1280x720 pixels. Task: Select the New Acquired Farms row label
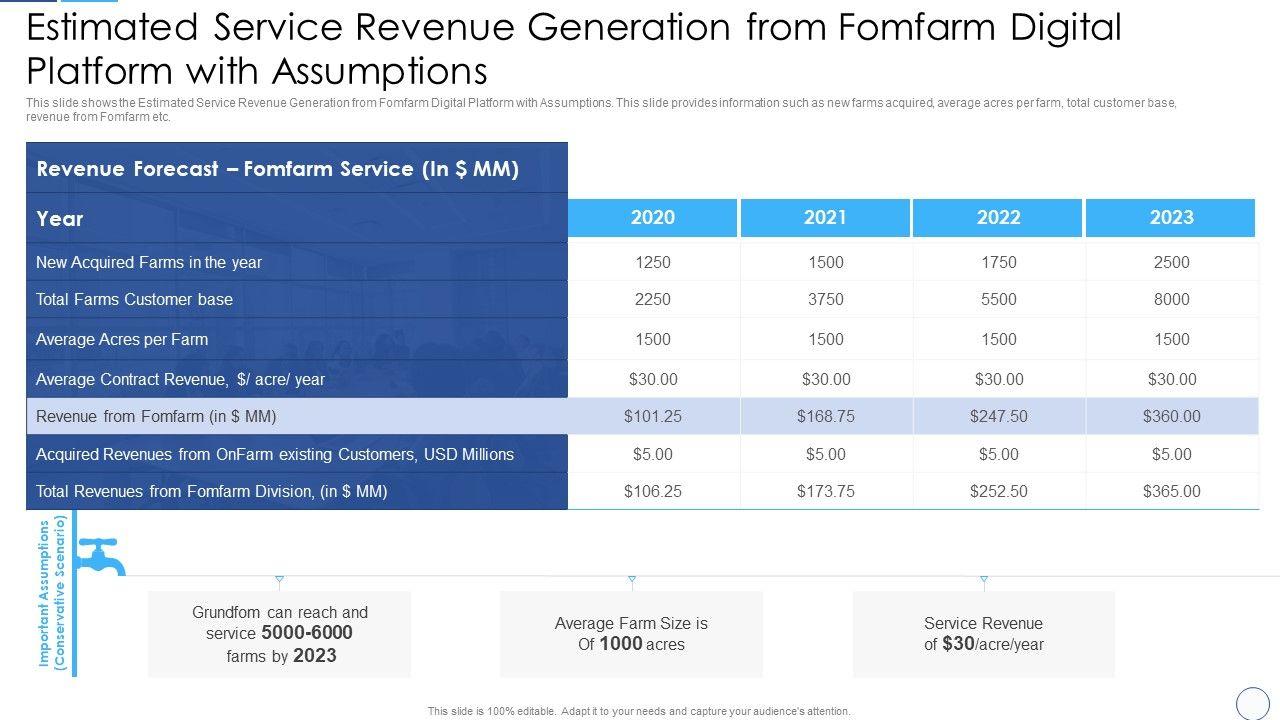point(149,262)
